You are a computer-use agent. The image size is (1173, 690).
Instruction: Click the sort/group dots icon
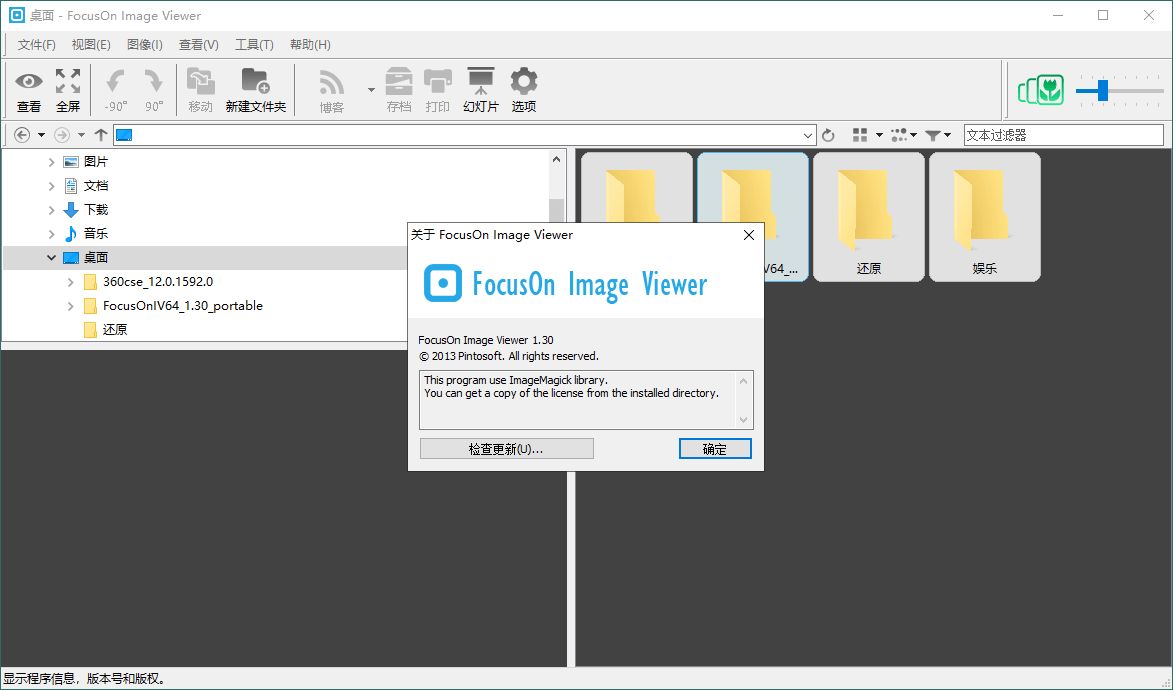click(x=899, y=135)
